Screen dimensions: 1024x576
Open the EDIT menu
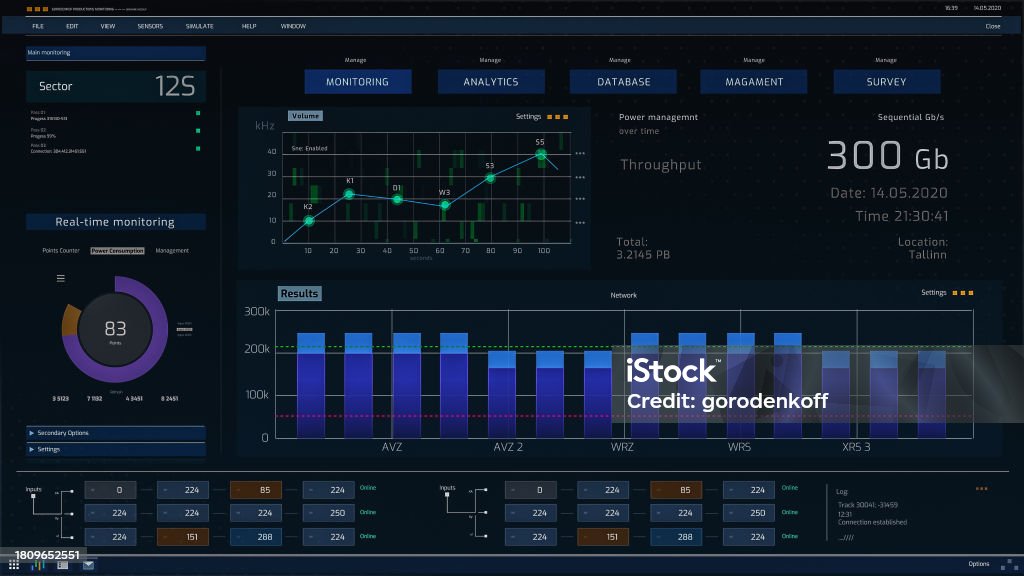pyautogui.click(x=72, y=26)
